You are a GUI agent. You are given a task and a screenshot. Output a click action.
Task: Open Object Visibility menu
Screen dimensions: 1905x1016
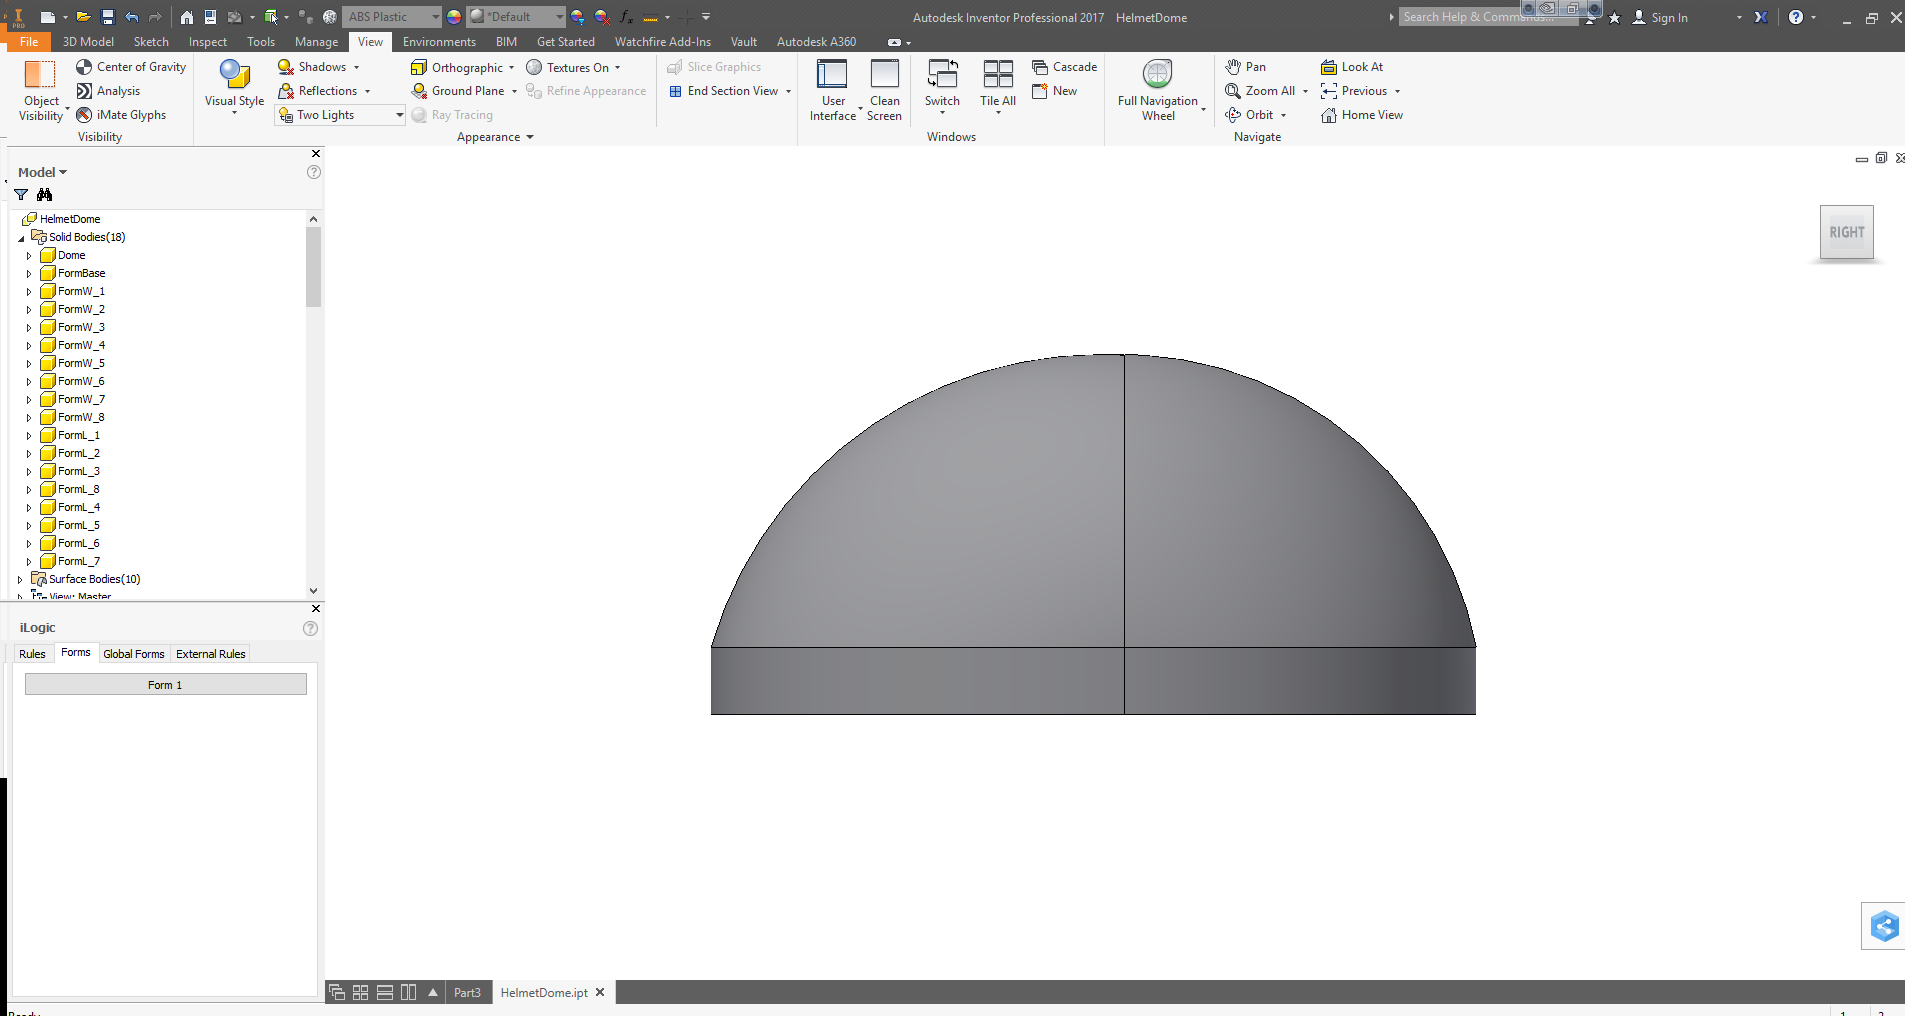tap(41, 91)
